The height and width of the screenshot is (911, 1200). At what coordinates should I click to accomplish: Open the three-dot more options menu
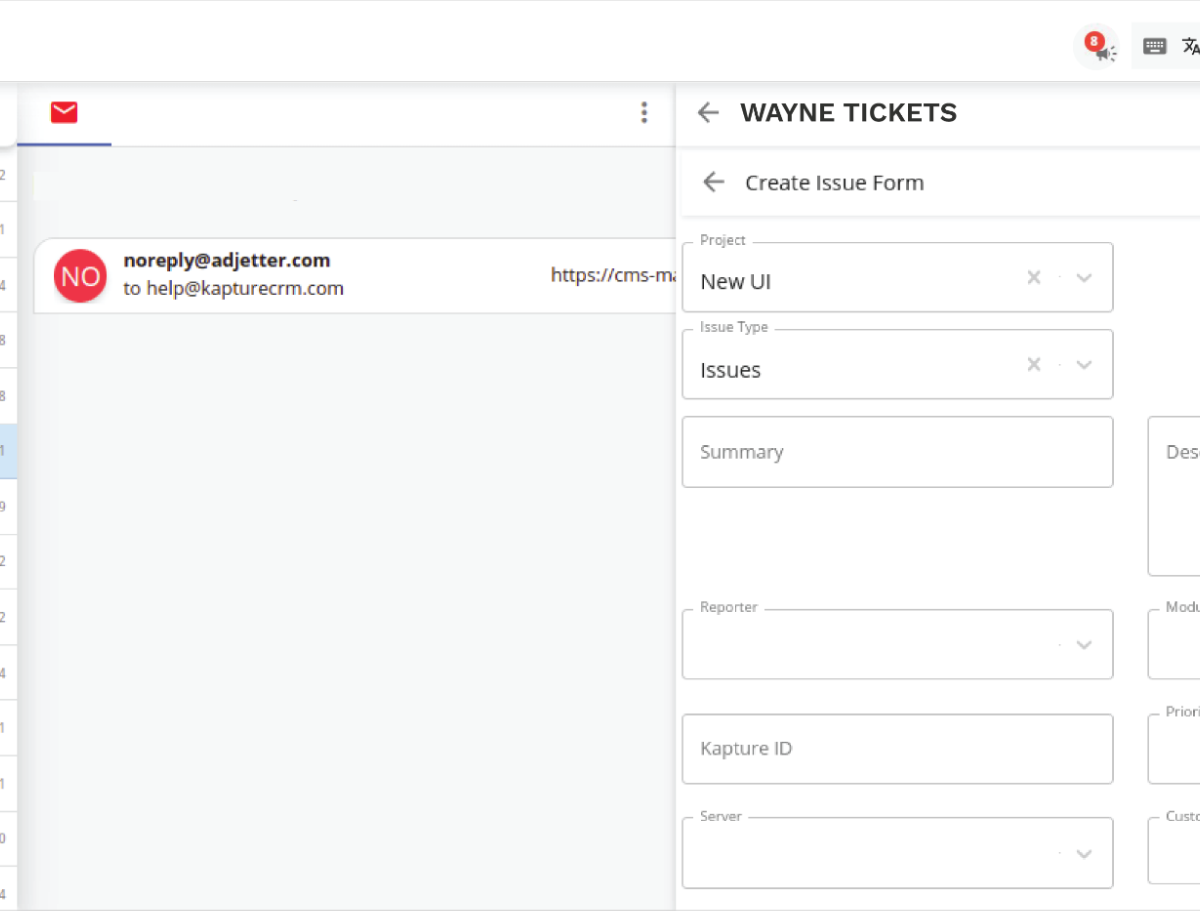click(x=644, y=112)
